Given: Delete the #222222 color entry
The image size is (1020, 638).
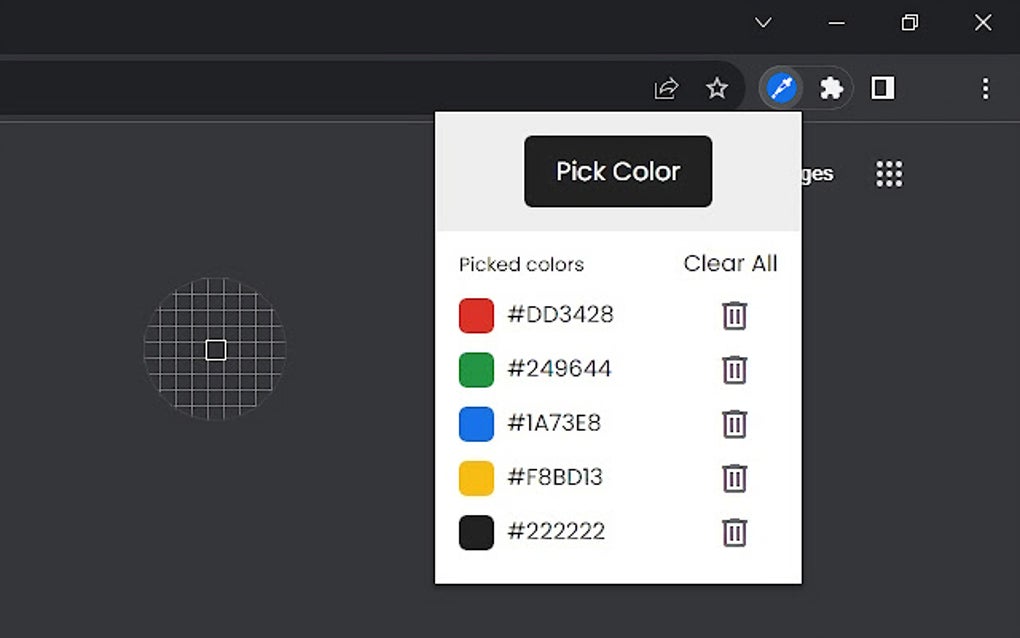Looking at the screenshot, I should 734,532.
